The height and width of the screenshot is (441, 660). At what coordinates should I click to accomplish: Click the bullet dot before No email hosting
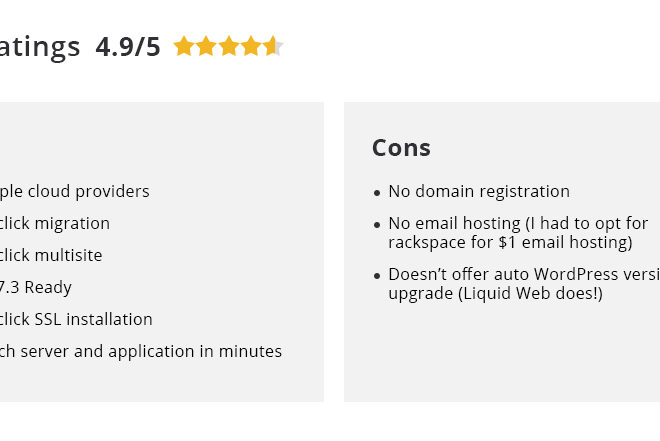[377, 225]
